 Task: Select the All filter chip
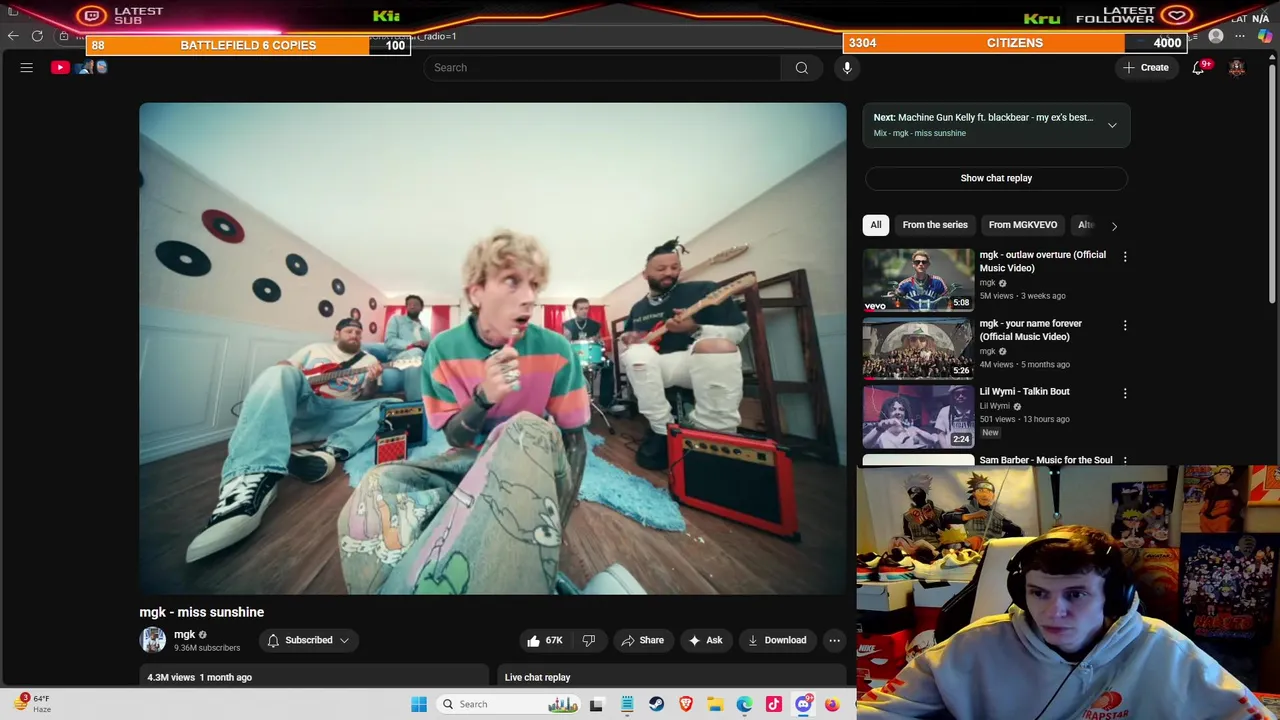(x=876, y=225)
